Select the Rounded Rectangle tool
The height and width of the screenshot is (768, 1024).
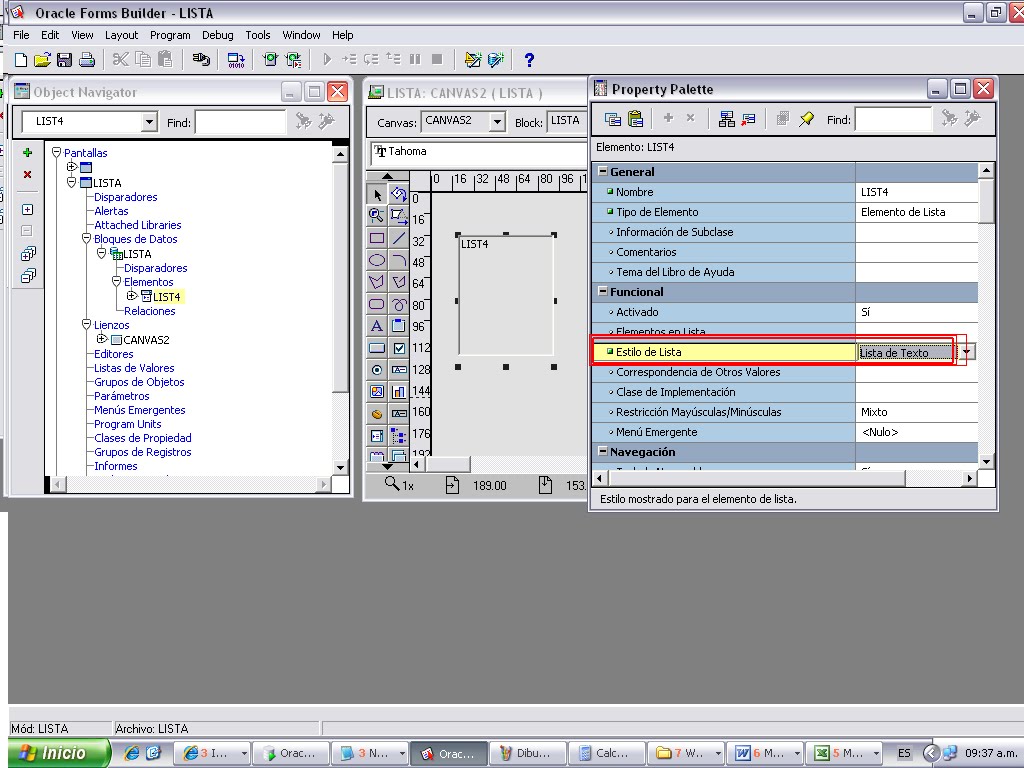point(377,304)
